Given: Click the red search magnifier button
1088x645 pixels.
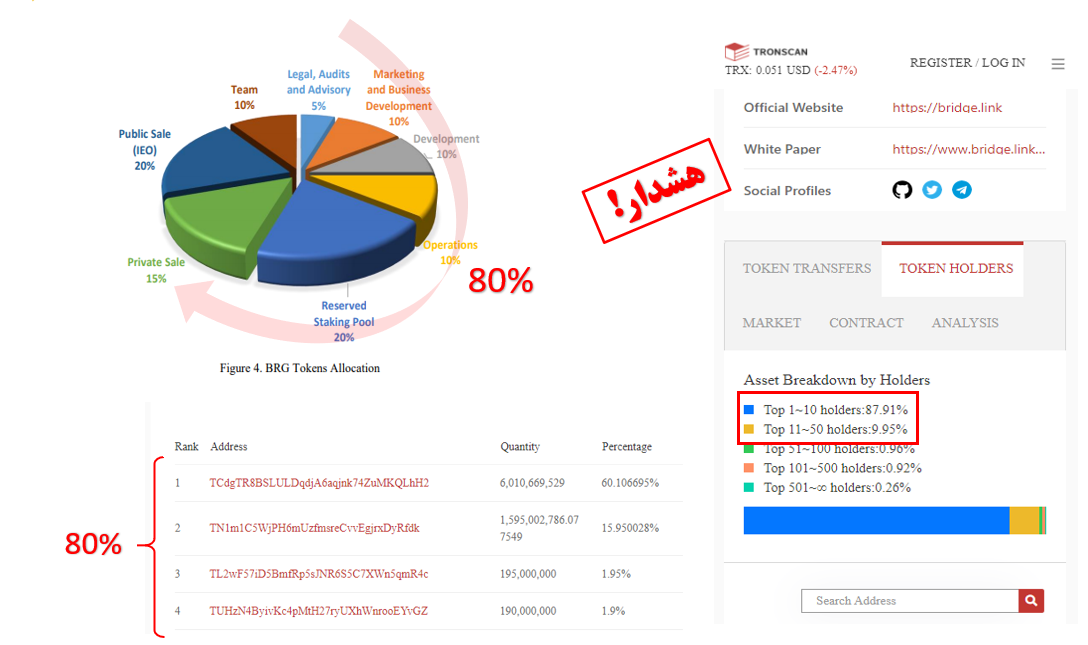Looking at the screenshot, I should tap(1031, 601).
